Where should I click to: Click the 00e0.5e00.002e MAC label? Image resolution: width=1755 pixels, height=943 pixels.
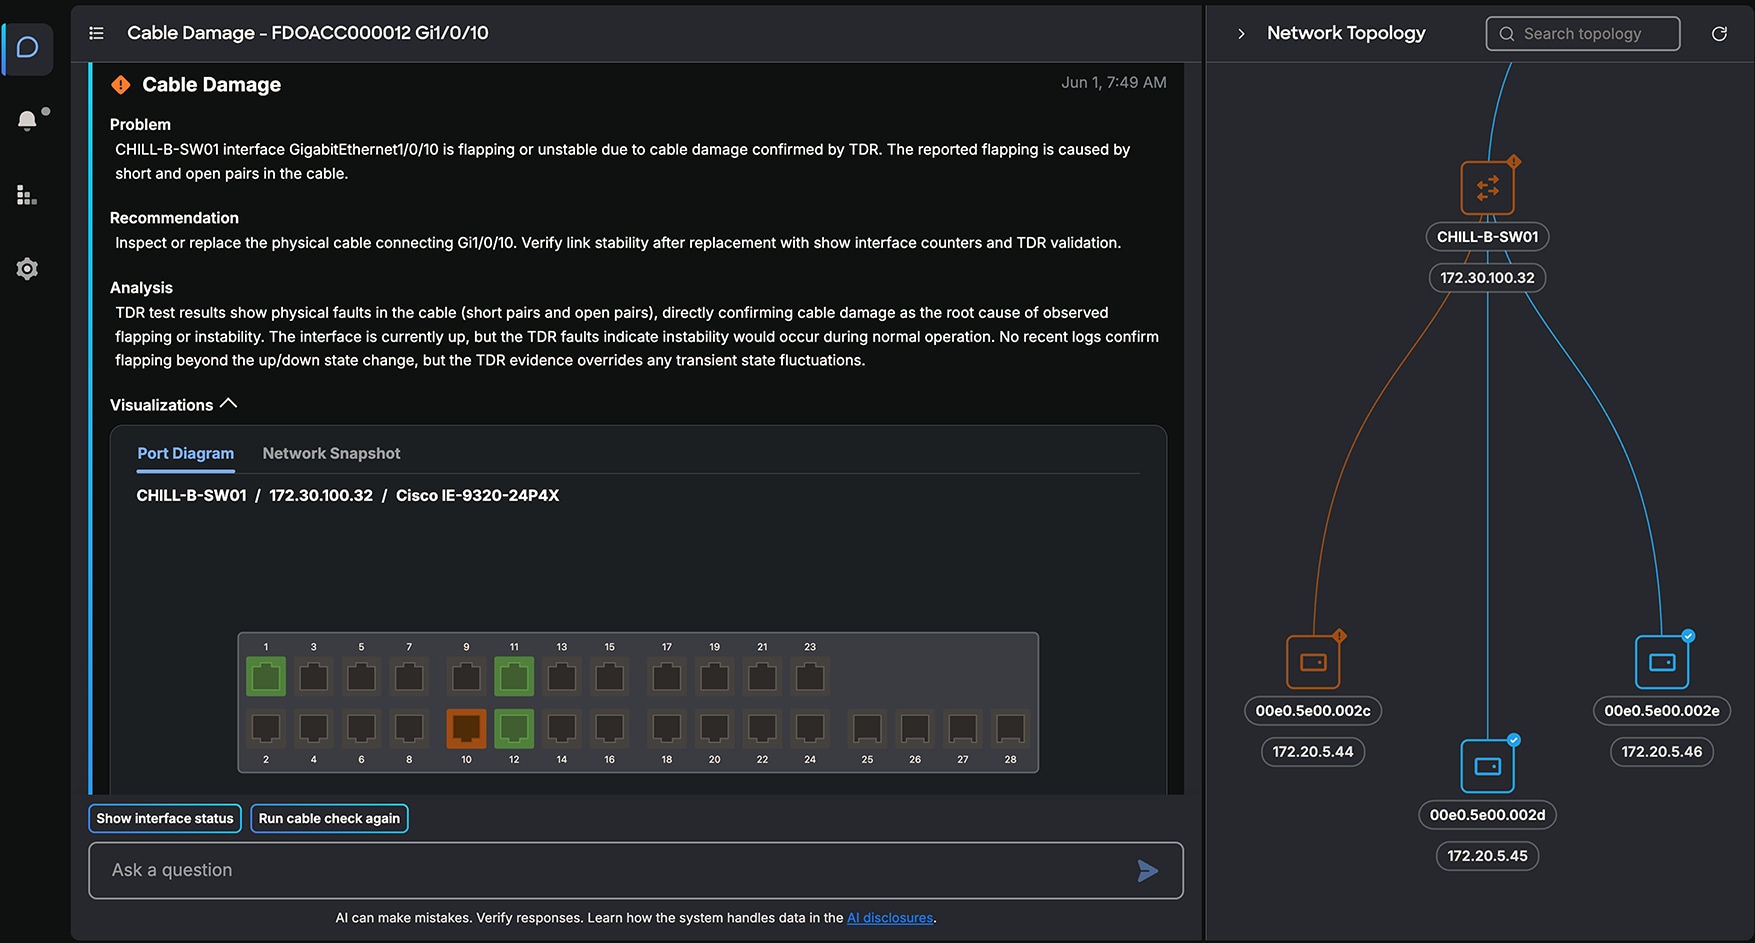coord(1662,711)
